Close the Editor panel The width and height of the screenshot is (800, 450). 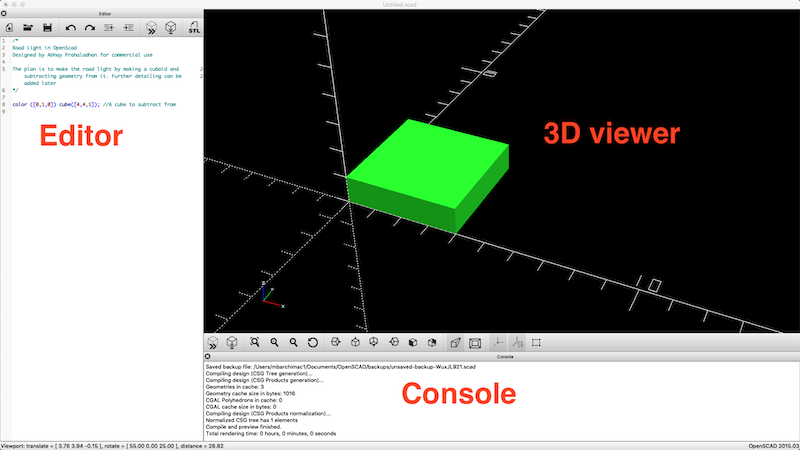pyautogui.click(x=4, y=13)
